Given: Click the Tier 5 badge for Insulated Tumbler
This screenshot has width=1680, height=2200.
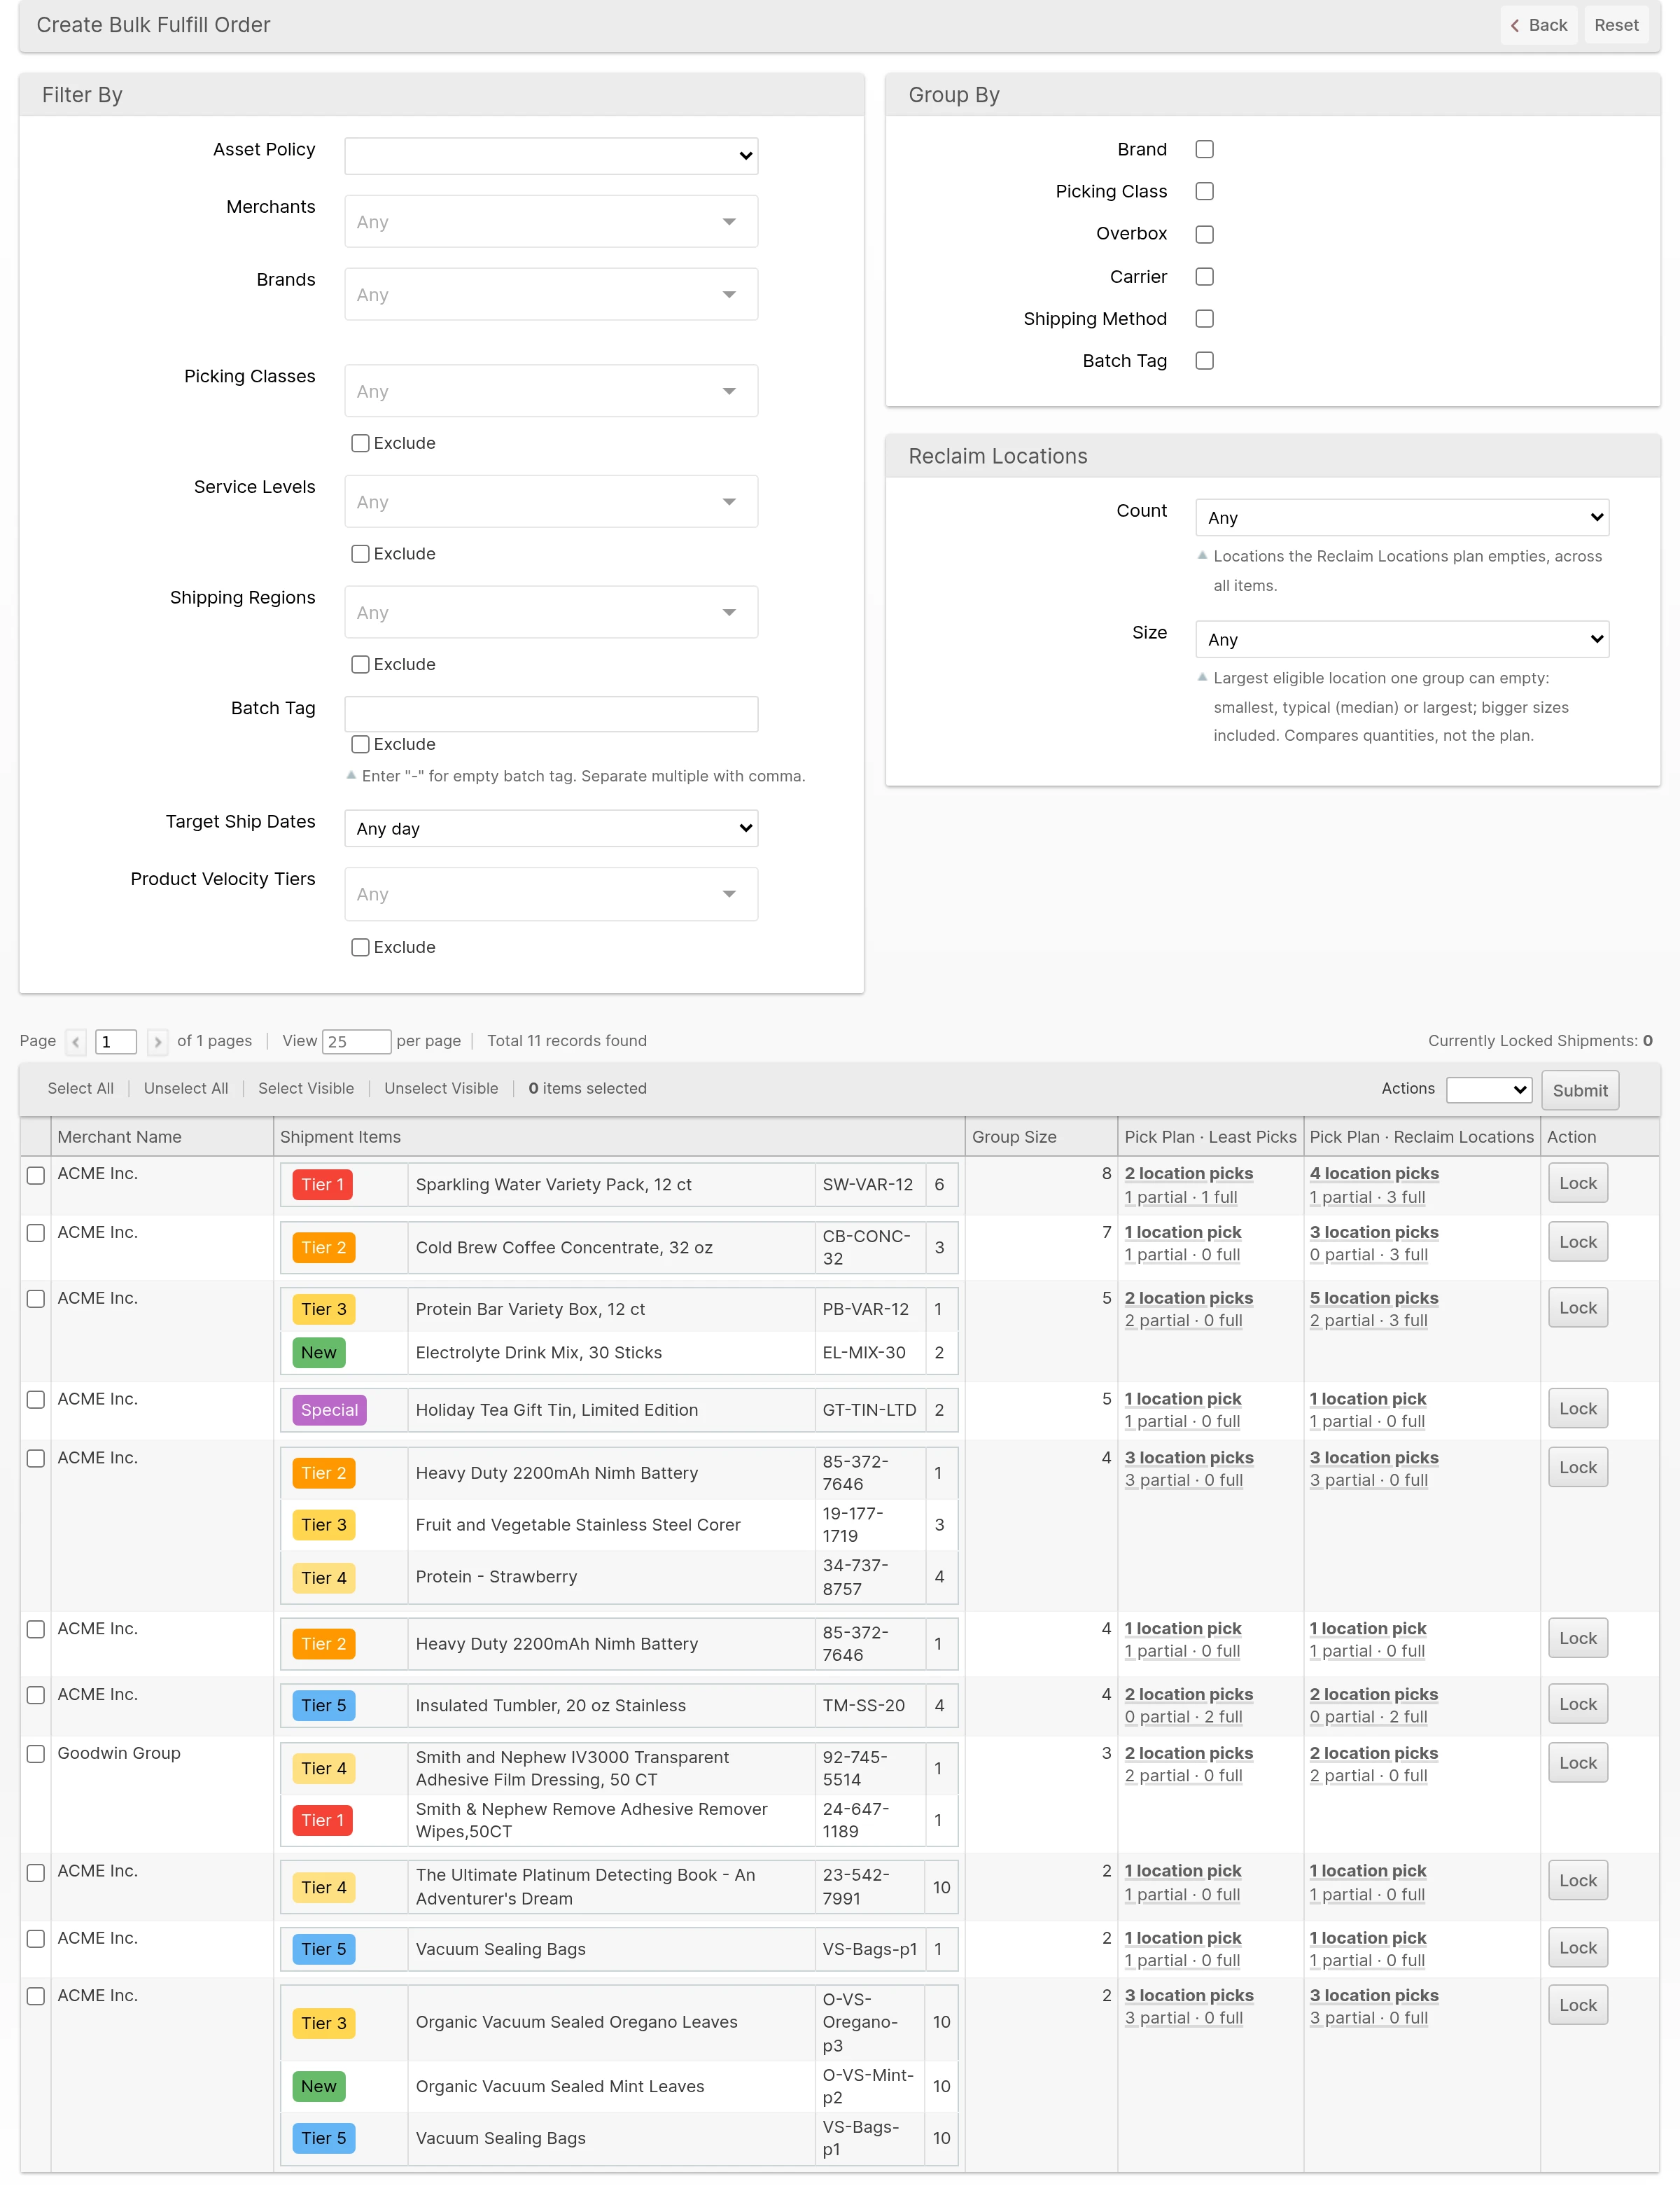Looking at the screenshot, I should click(324, 1705).
